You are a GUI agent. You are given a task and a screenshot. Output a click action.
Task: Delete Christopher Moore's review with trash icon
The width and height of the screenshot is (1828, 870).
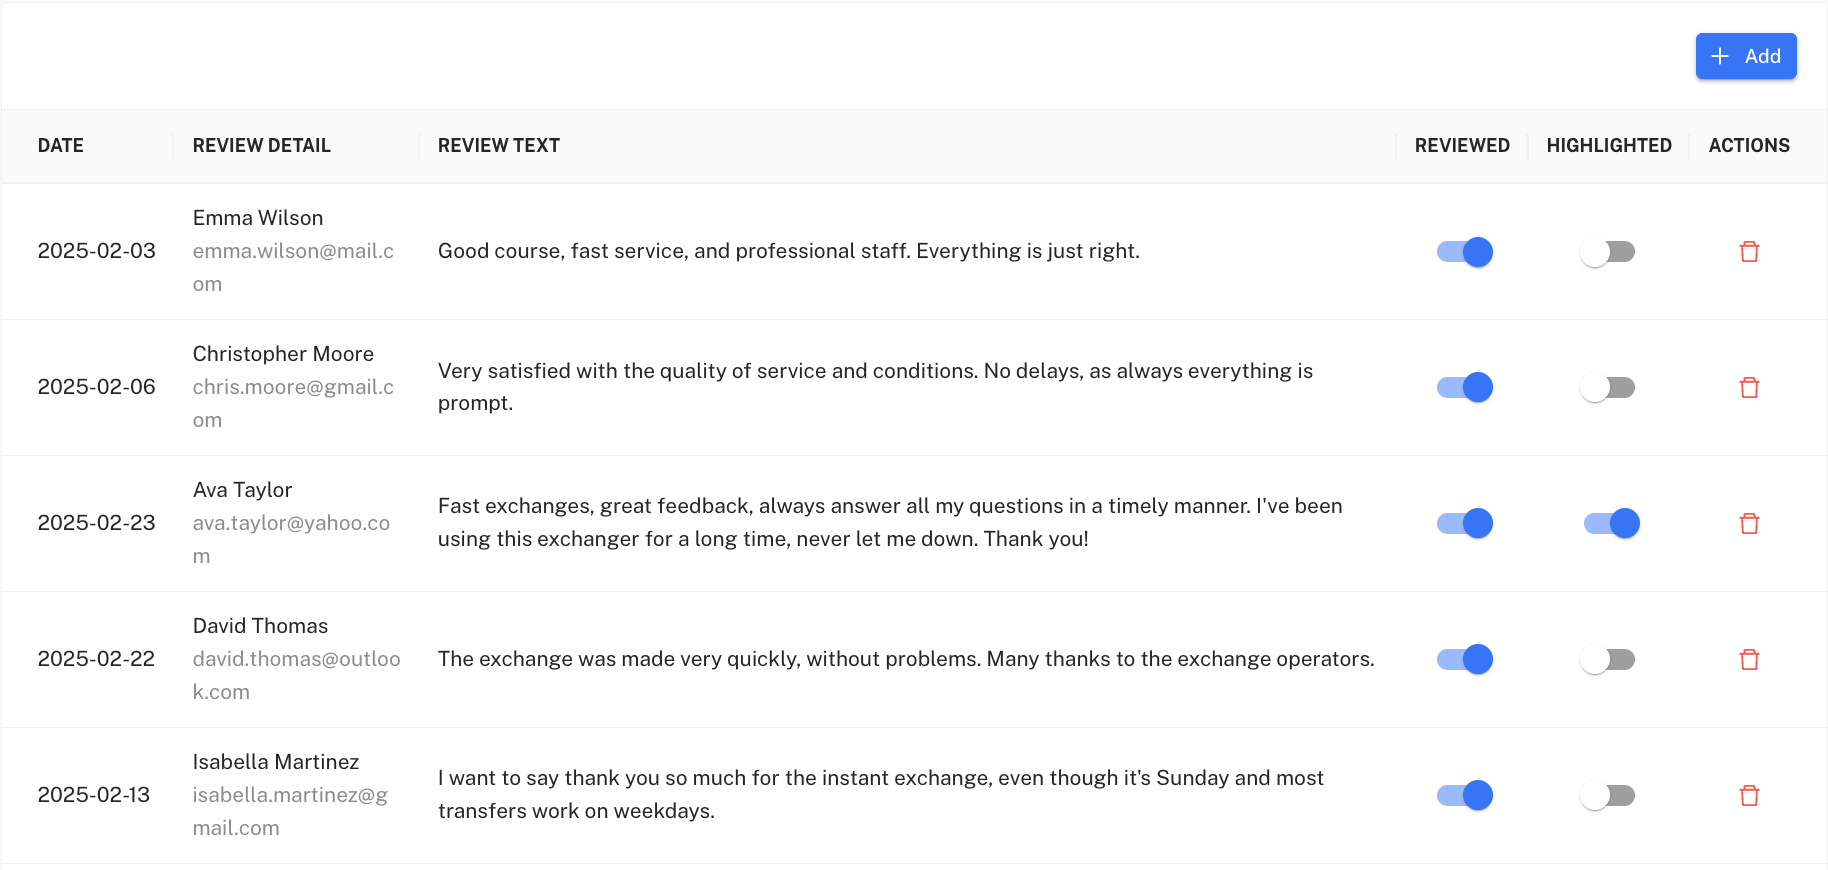coord(1749,387)
